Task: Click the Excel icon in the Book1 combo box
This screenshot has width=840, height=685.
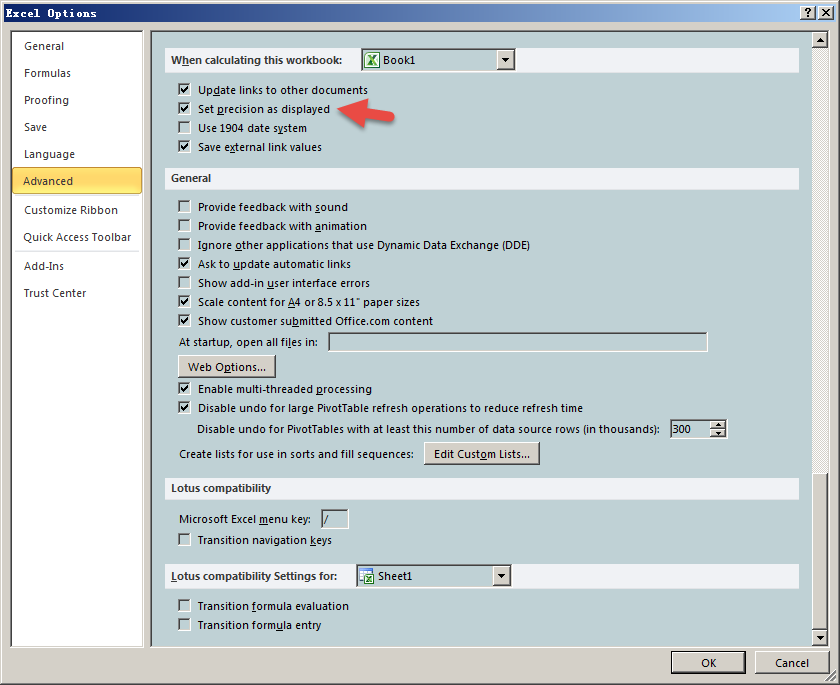Action: point(371,60)
